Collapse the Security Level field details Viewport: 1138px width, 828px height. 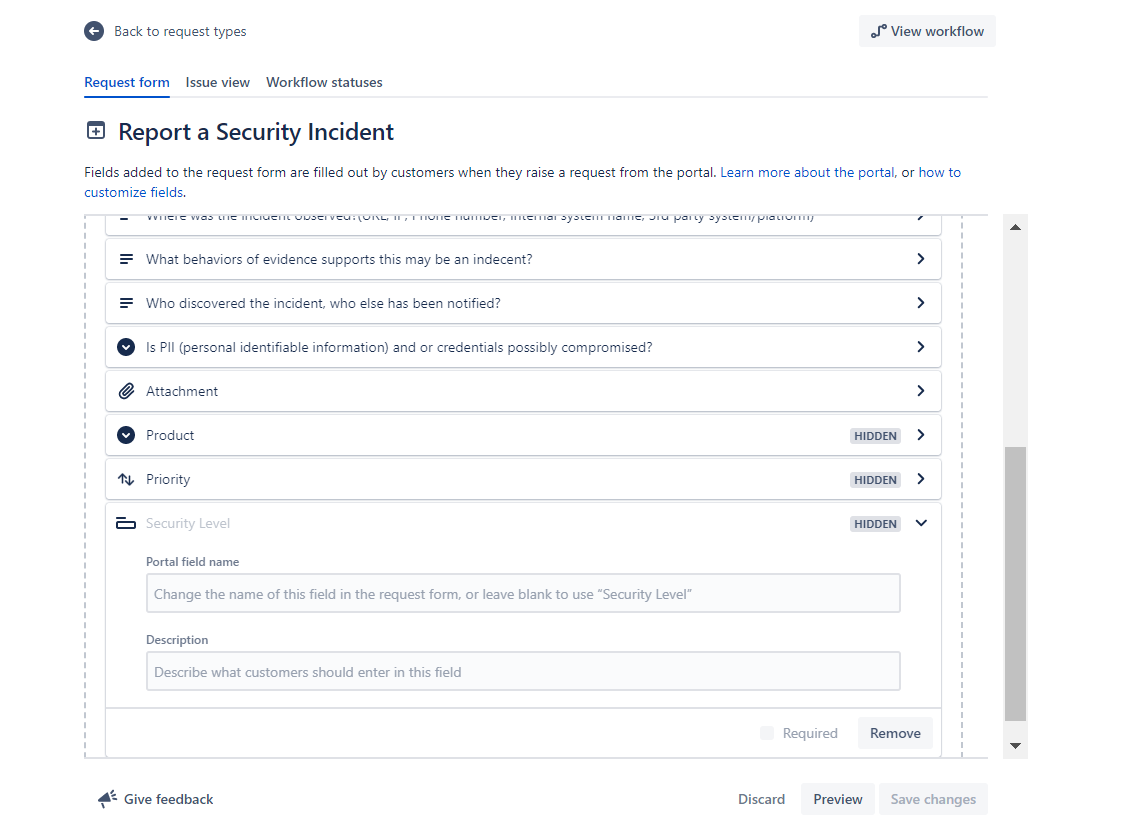(x=921, y=522)
